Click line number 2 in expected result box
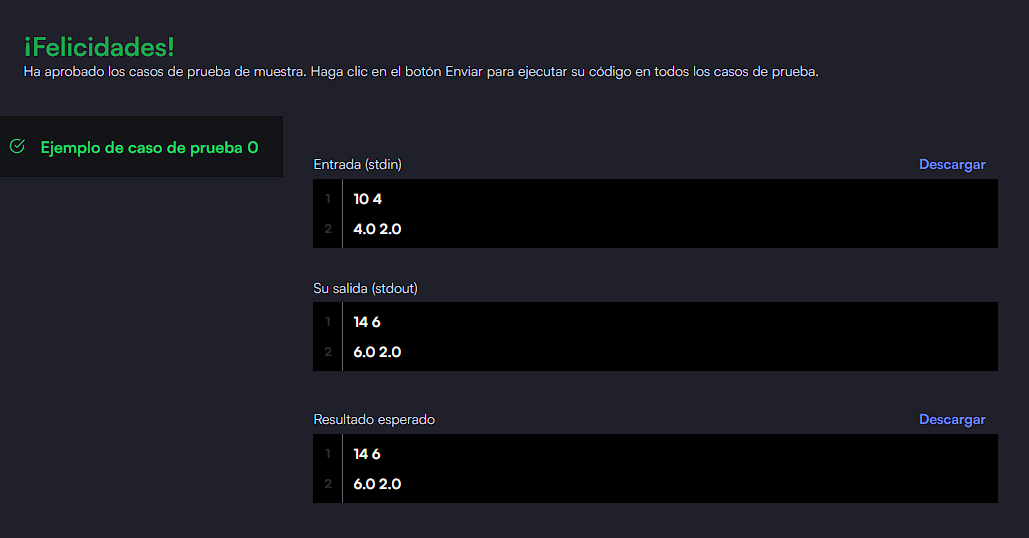This screenshot has width=1029, height=538. [328, 484]
